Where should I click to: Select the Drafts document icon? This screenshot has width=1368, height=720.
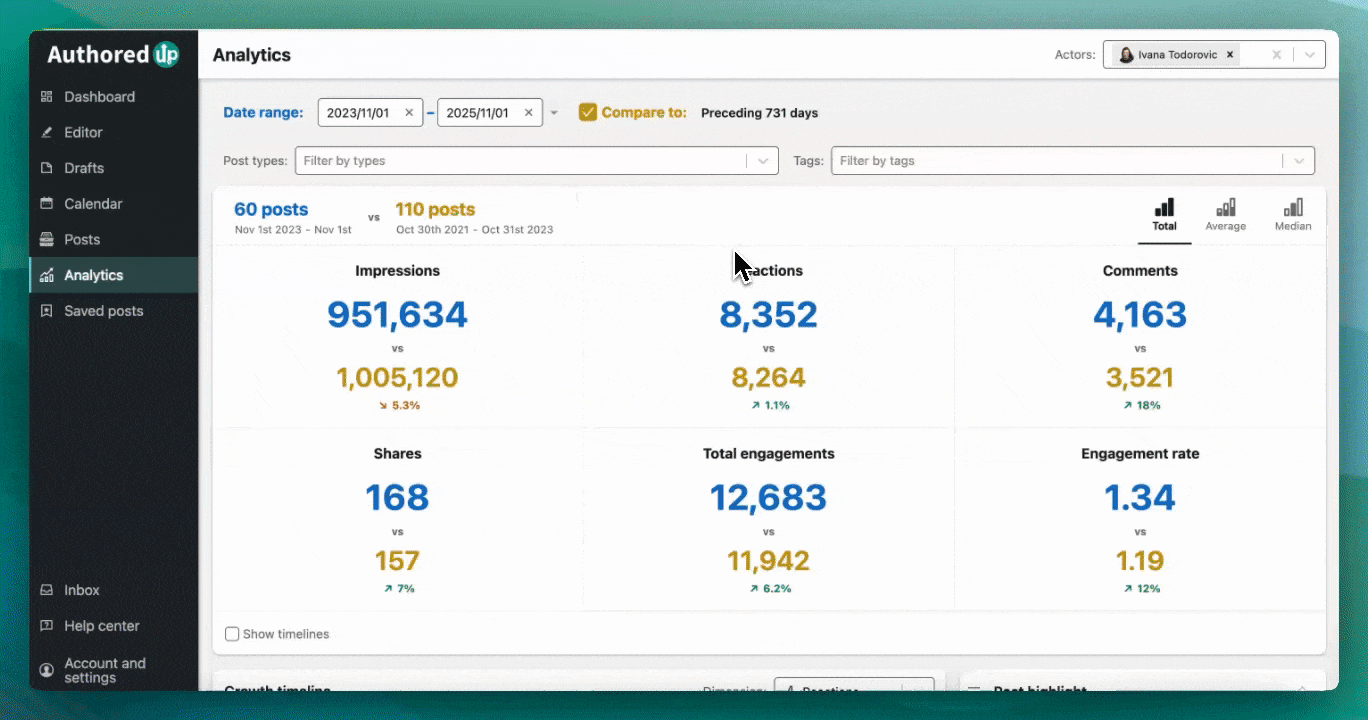click(x=46, y=168)
